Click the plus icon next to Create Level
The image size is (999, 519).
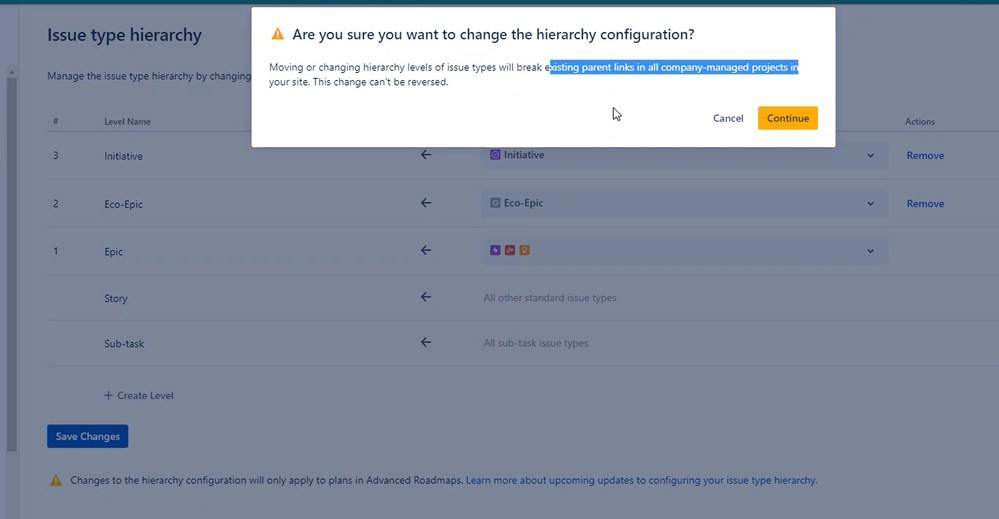(x=108, y=395)
